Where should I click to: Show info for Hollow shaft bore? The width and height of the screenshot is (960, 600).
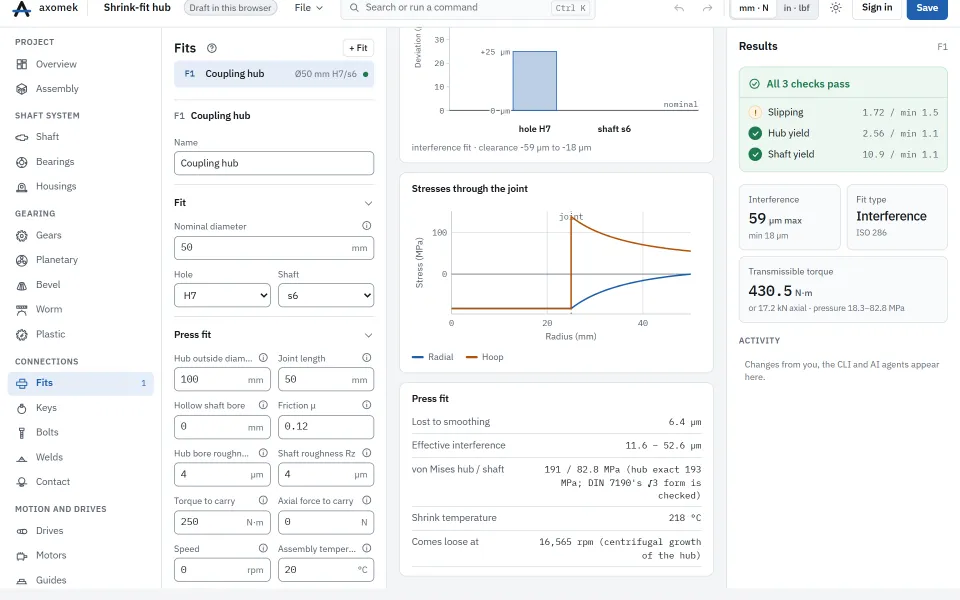coord(263,405)
